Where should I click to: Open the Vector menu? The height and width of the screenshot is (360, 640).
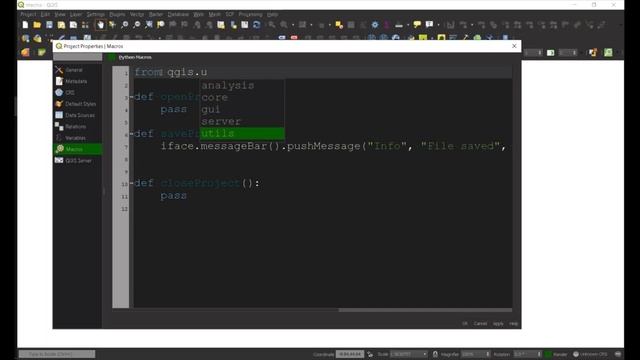(137, 14)
